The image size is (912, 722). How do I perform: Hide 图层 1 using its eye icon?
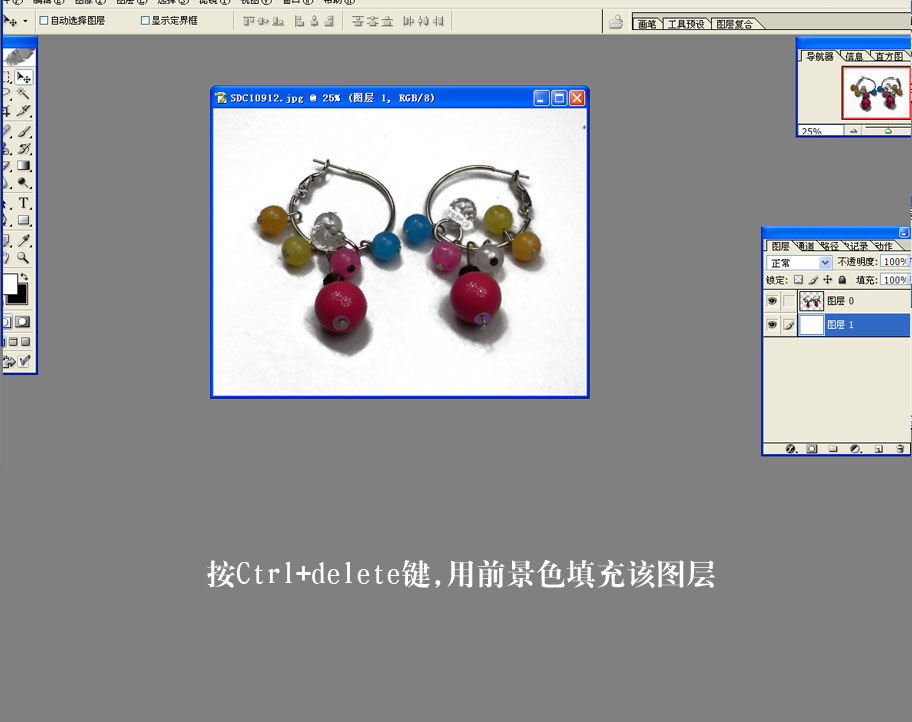(x=772, y=325)
